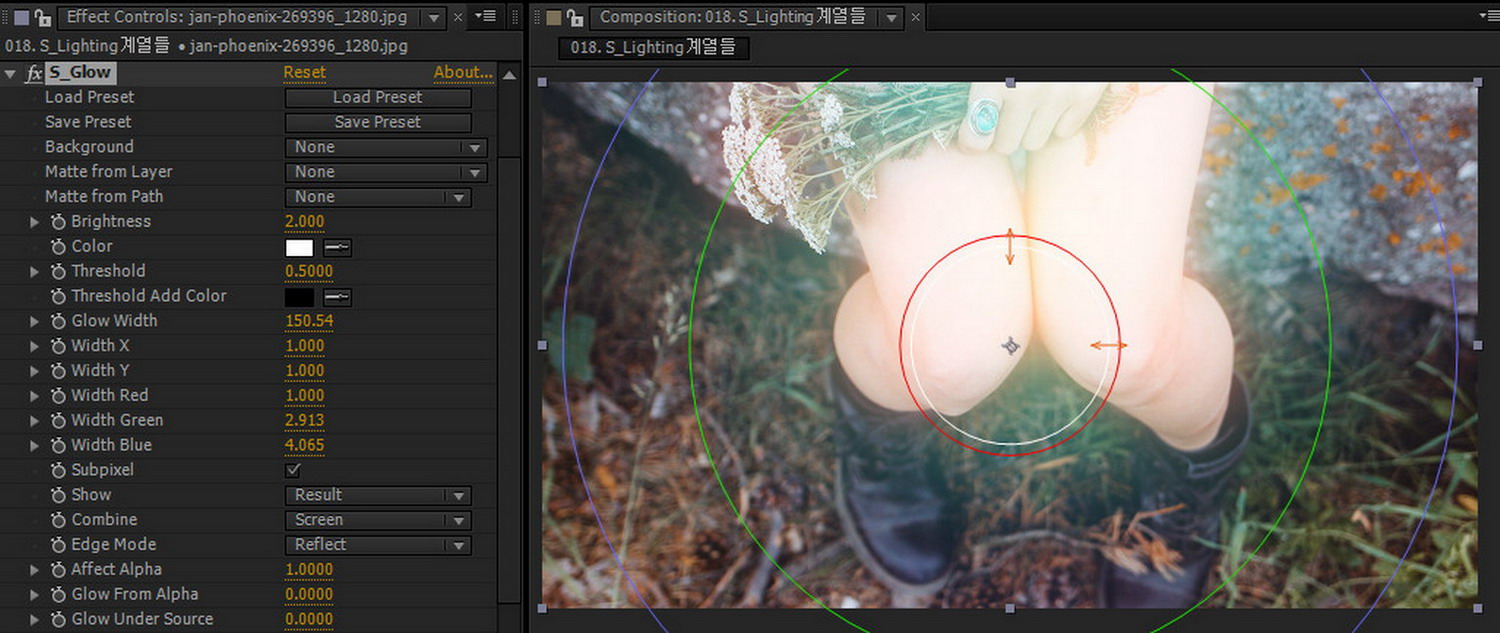The width and height of the screenshot is (1500, 633).
Task: Toggle the Width Red stopwatch
Action: tap(58, 396)
